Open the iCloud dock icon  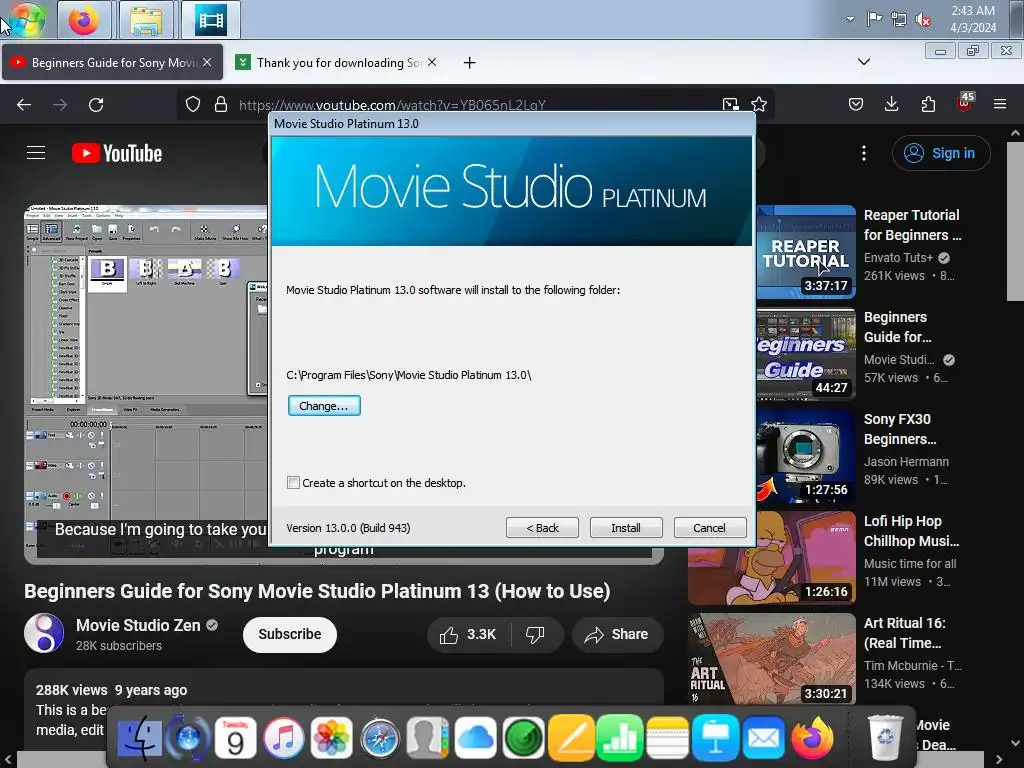(475, 738)
